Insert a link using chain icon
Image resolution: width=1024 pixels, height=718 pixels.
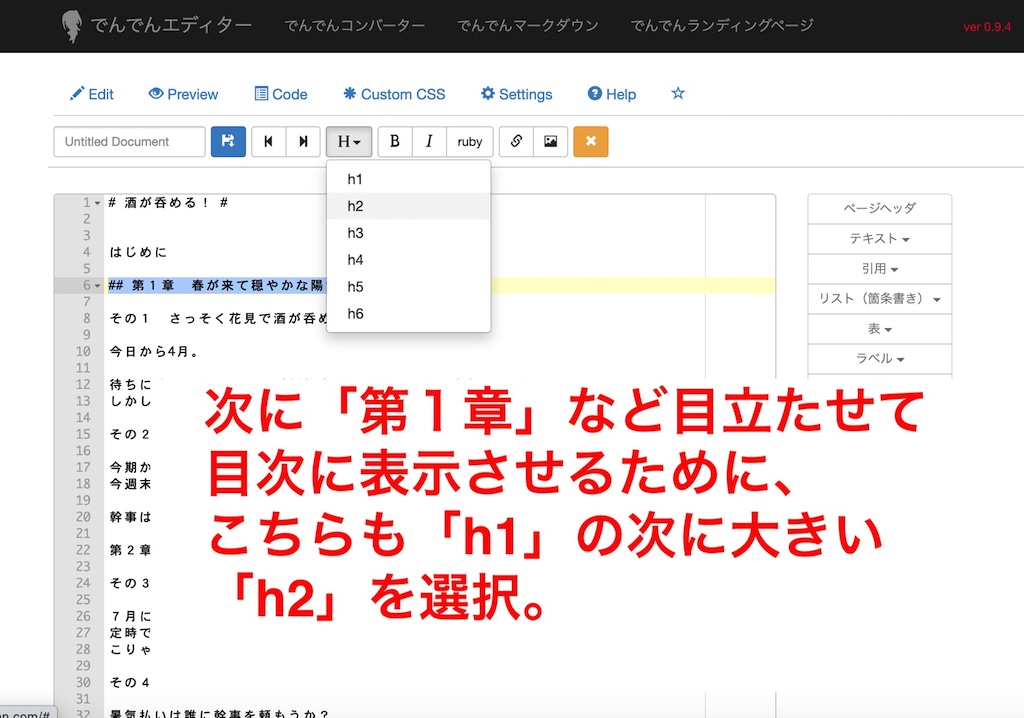click(516, 142)
